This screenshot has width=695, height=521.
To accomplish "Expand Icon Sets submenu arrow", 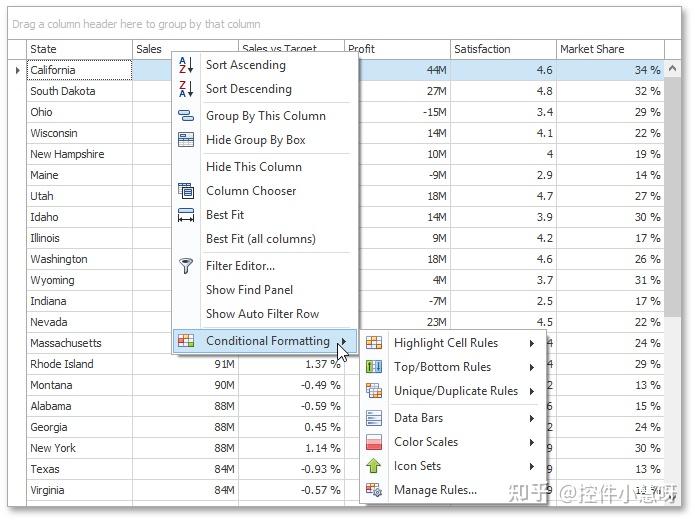I will click(x=531, y=466).
